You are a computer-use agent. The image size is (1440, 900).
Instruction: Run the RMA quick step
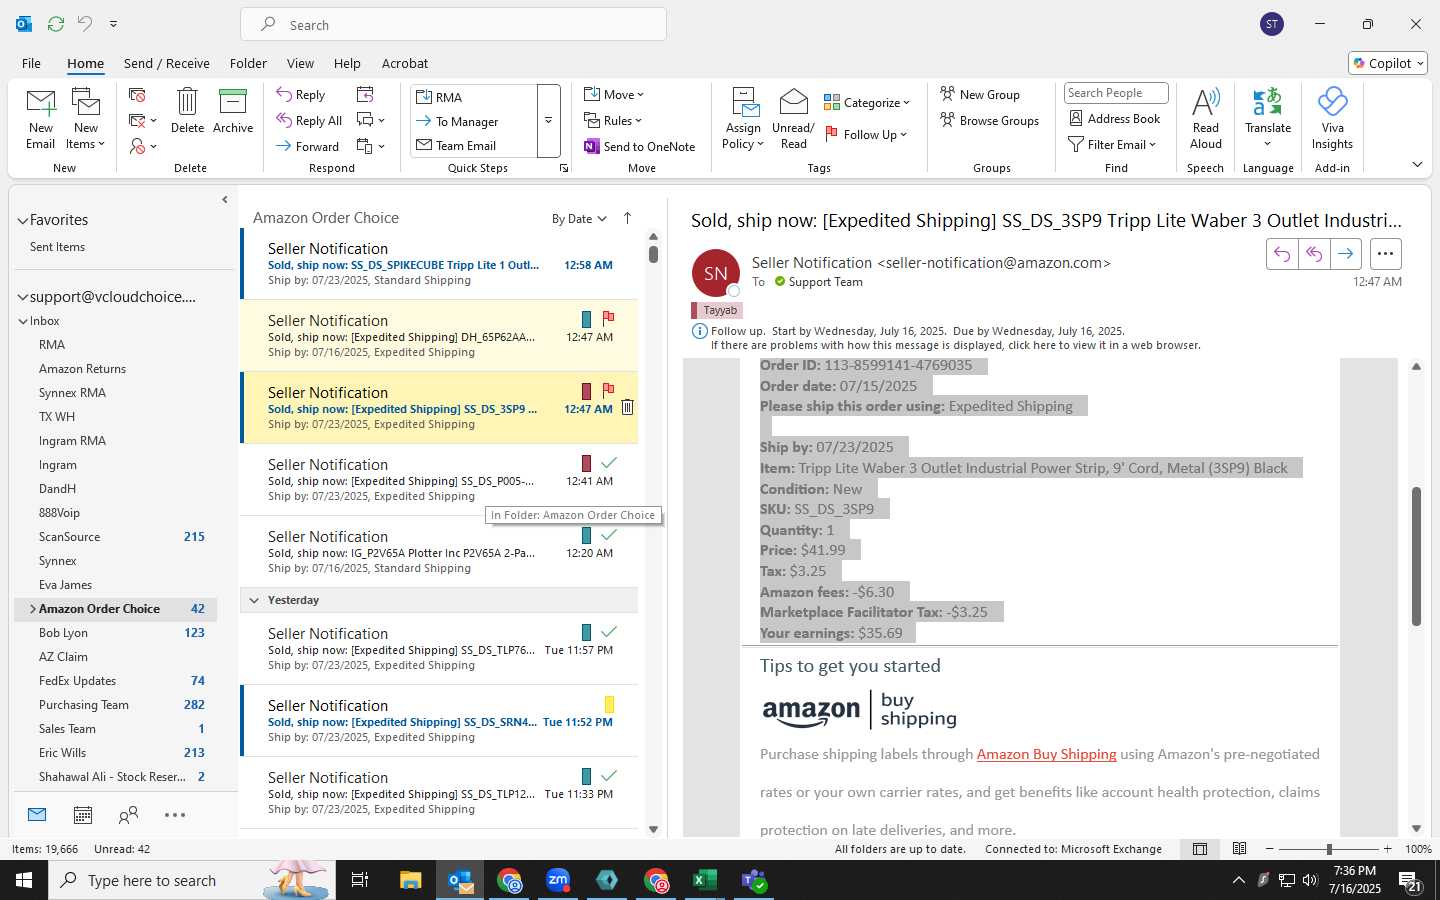coord(473,97)
